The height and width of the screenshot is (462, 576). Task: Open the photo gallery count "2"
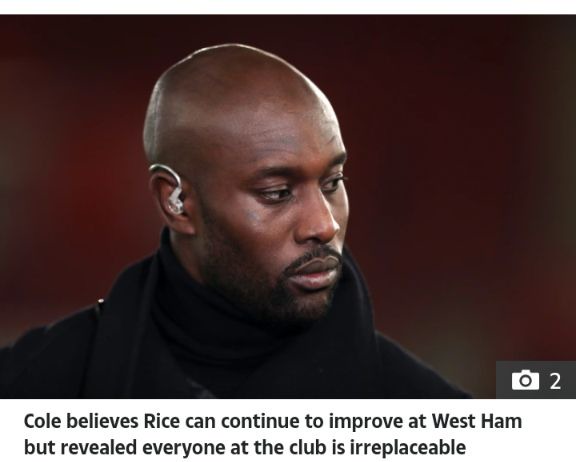[x=555, y=381]
